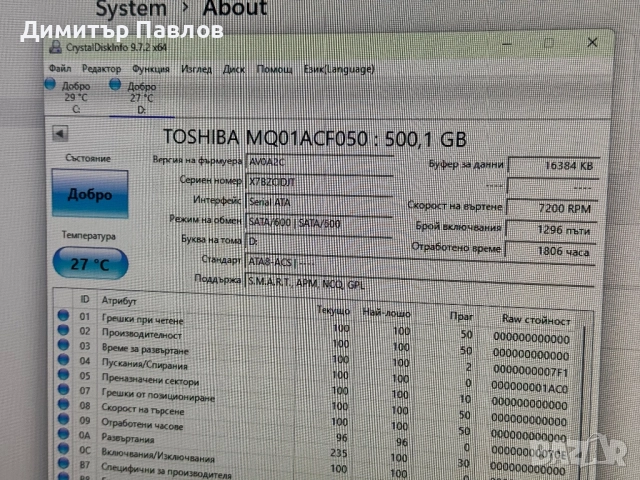Viewport: 640px width, 480px height.
Task: Click status icon for attribute 04
Action: click(63, 360)
